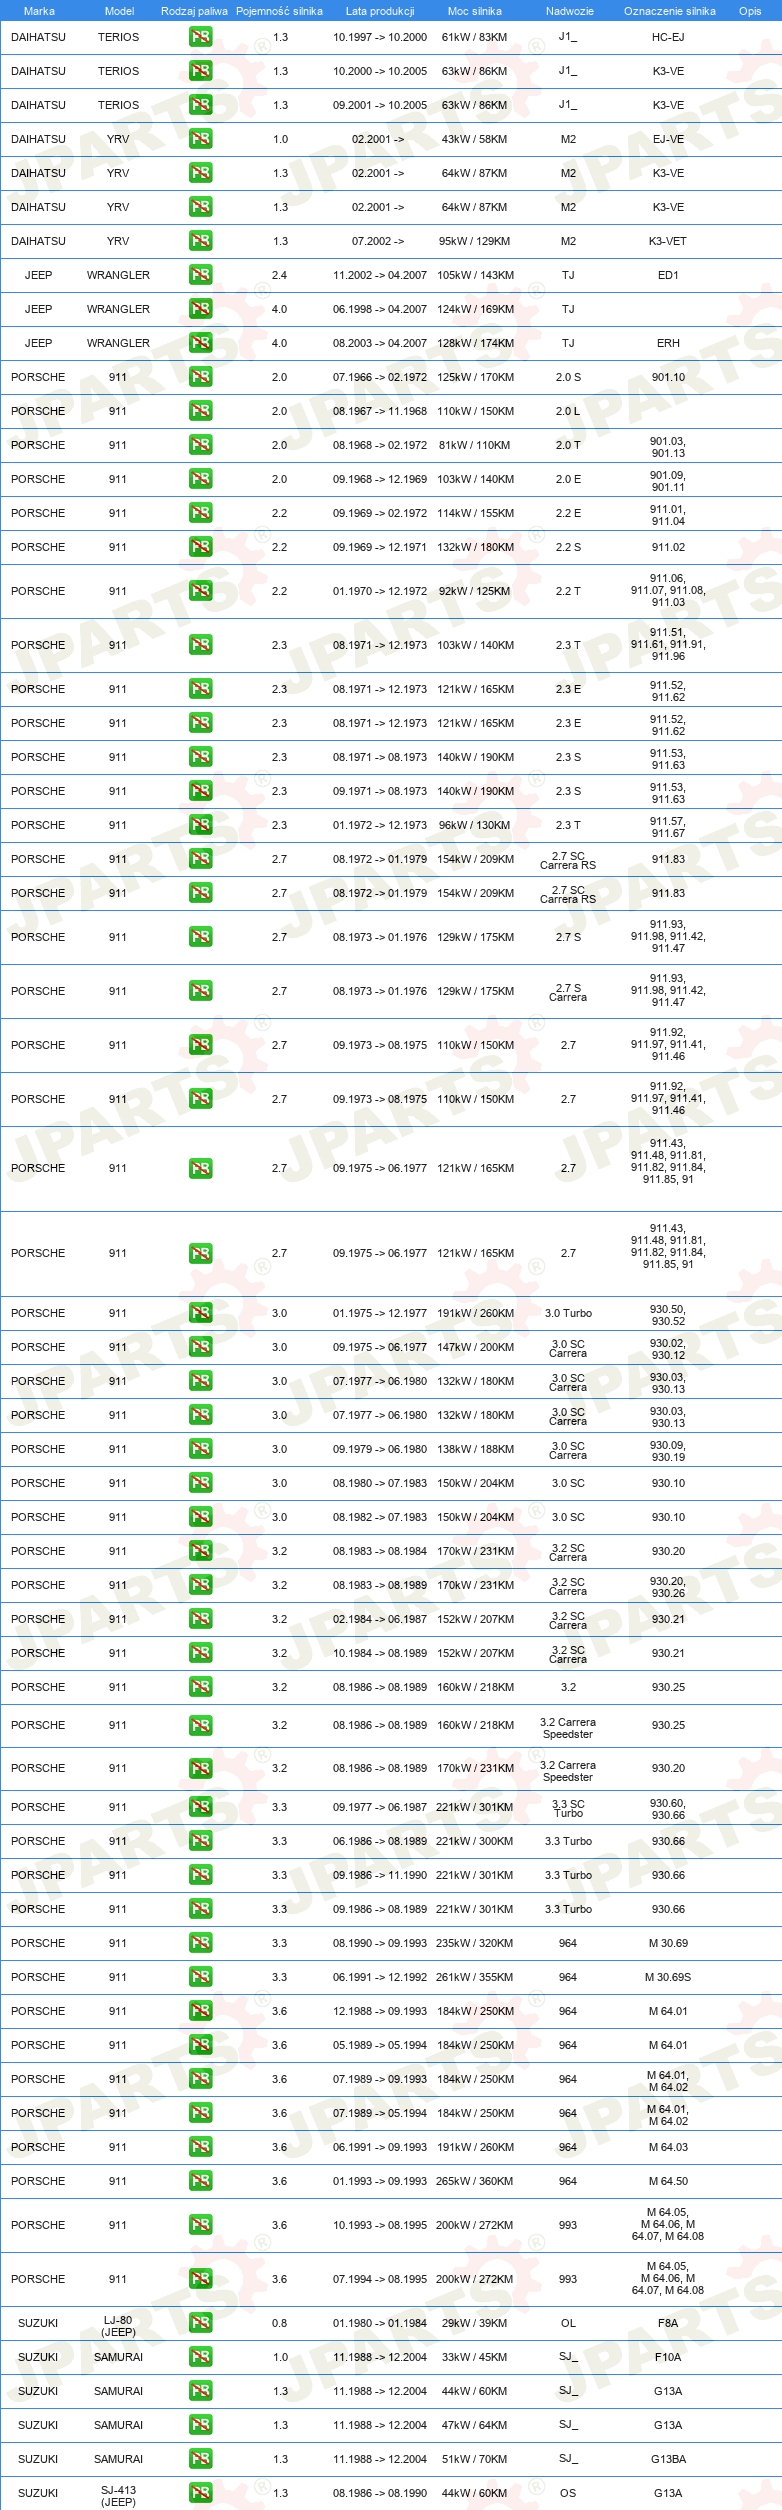The image size is (782, 2510).
Task: Select the 191kW / 260KM power cell of 3.0 Turbo
Action: pos(475,1313)
